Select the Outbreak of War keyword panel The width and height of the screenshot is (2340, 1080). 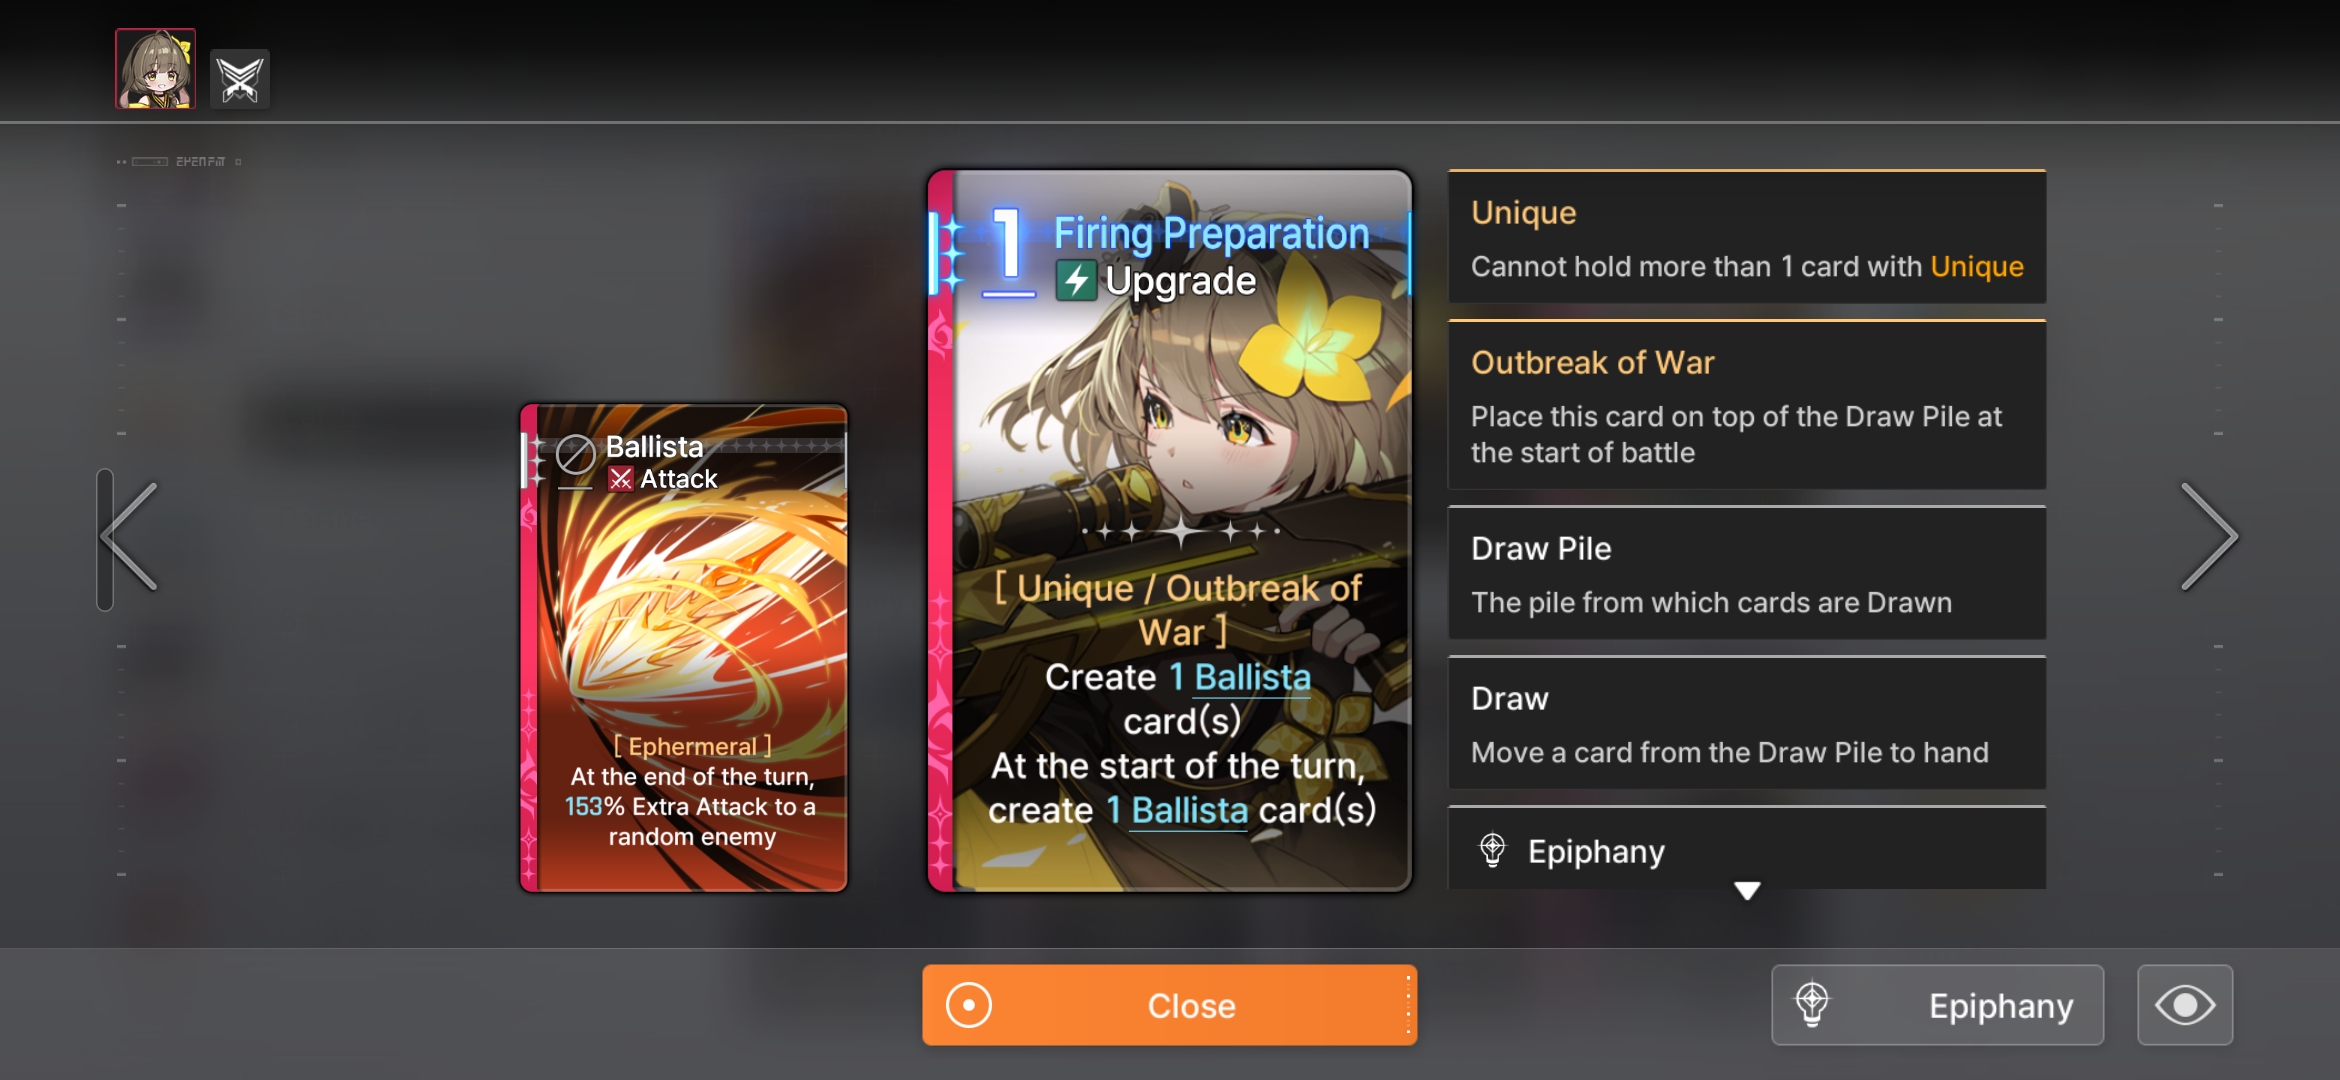coord(1747,405)
